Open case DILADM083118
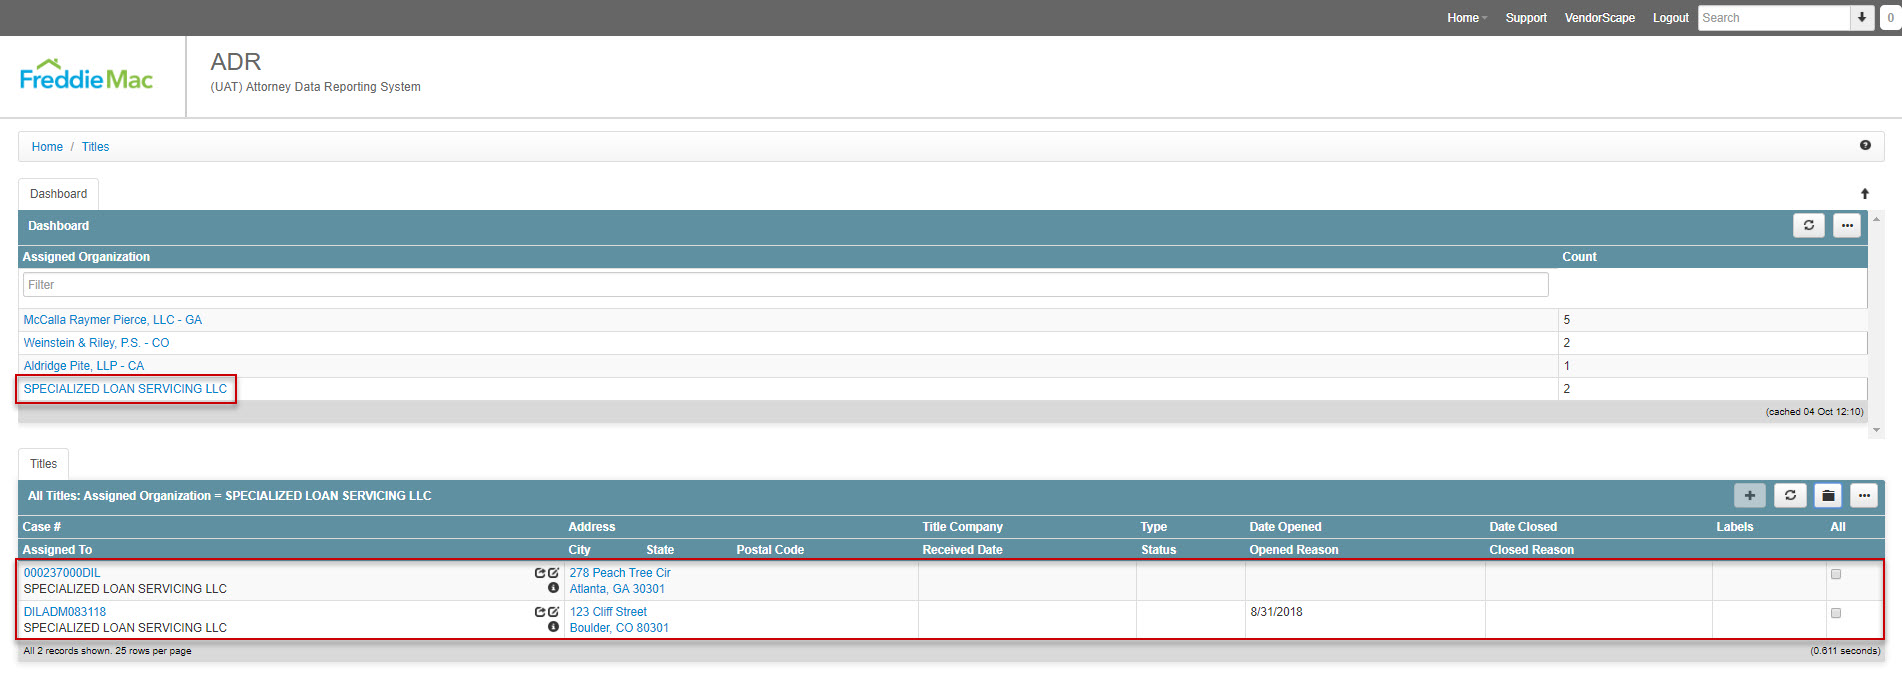This screenshot has height=691, width=1902. (65, 612)
